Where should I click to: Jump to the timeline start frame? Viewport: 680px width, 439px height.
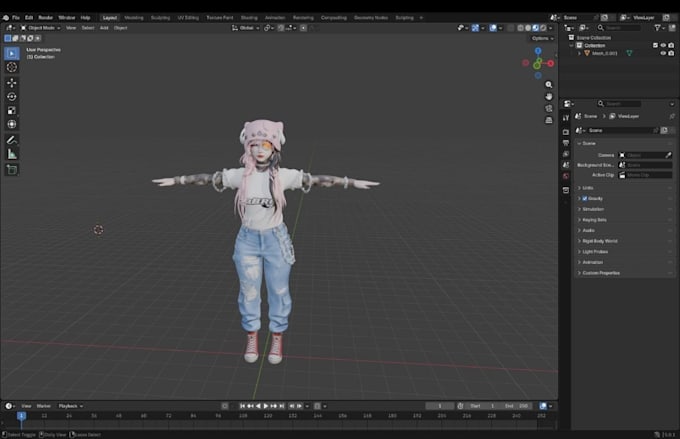242,406
